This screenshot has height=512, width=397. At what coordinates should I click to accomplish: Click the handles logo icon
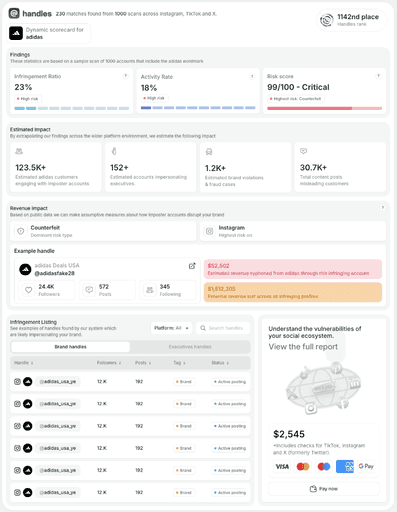(14, 13)
